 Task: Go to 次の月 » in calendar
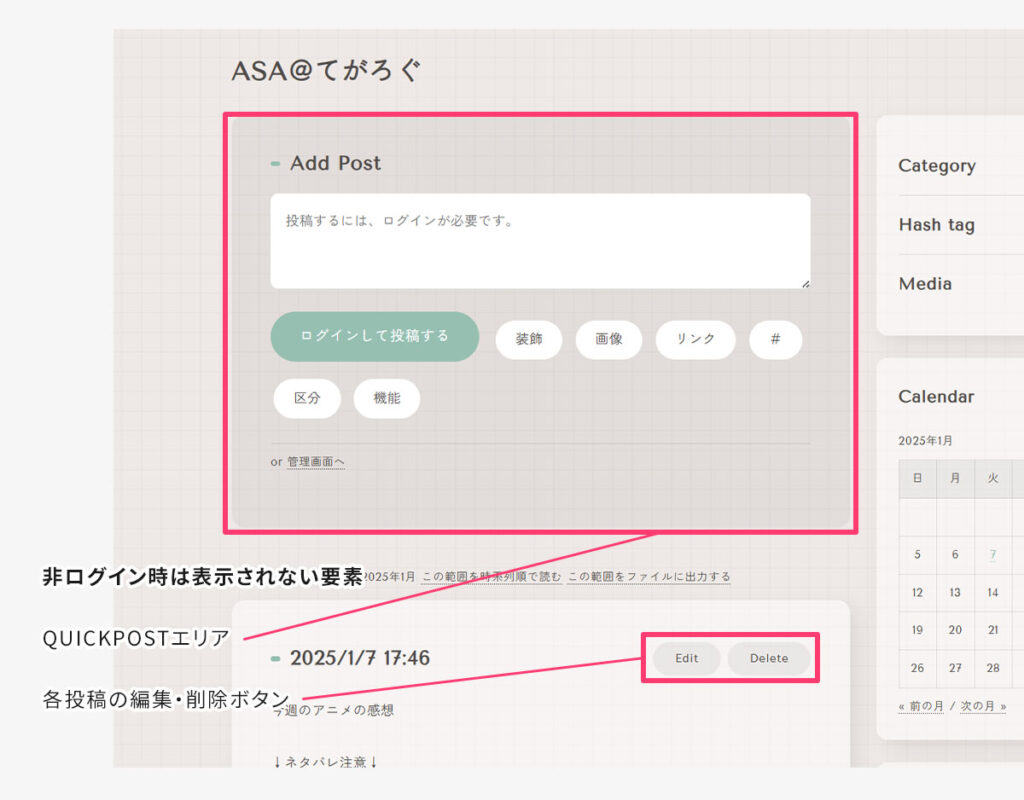(x=983, y=706)
